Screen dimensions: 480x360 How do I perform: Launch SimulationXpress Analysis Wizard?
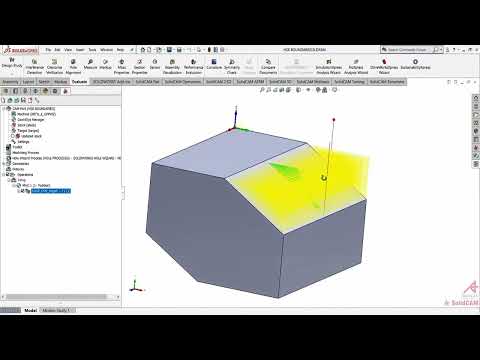pyautogui.click(x=329, y=66)
